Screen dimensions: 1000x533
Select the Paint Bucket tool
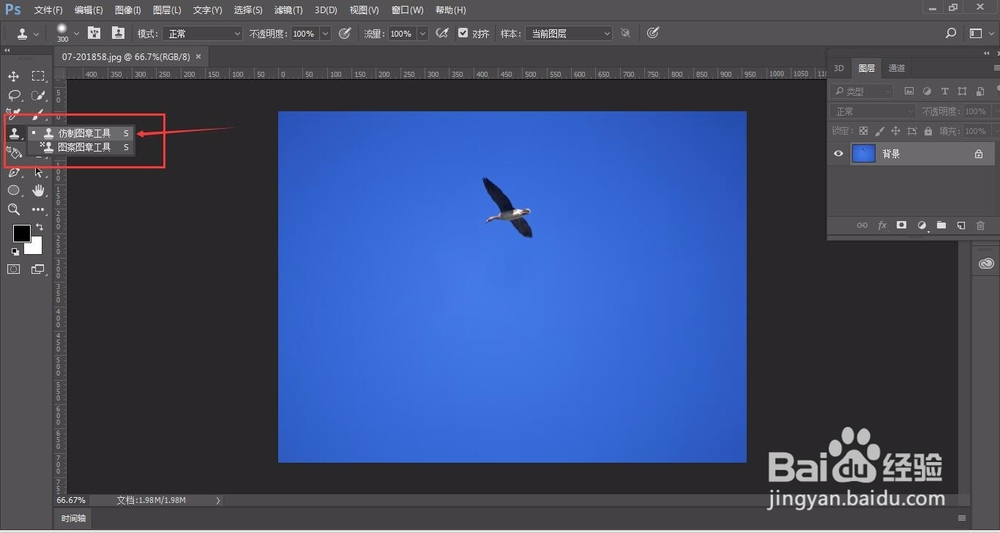[13, 152]
